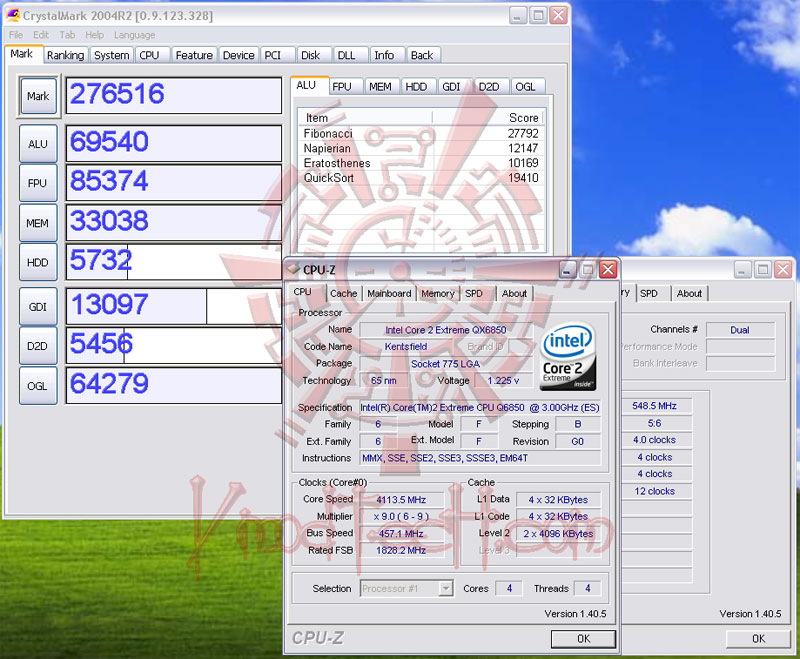Viewport: 800px width, 659px height.
Task: Open the Language menu in CrystalMark
Action: point(135,35)
